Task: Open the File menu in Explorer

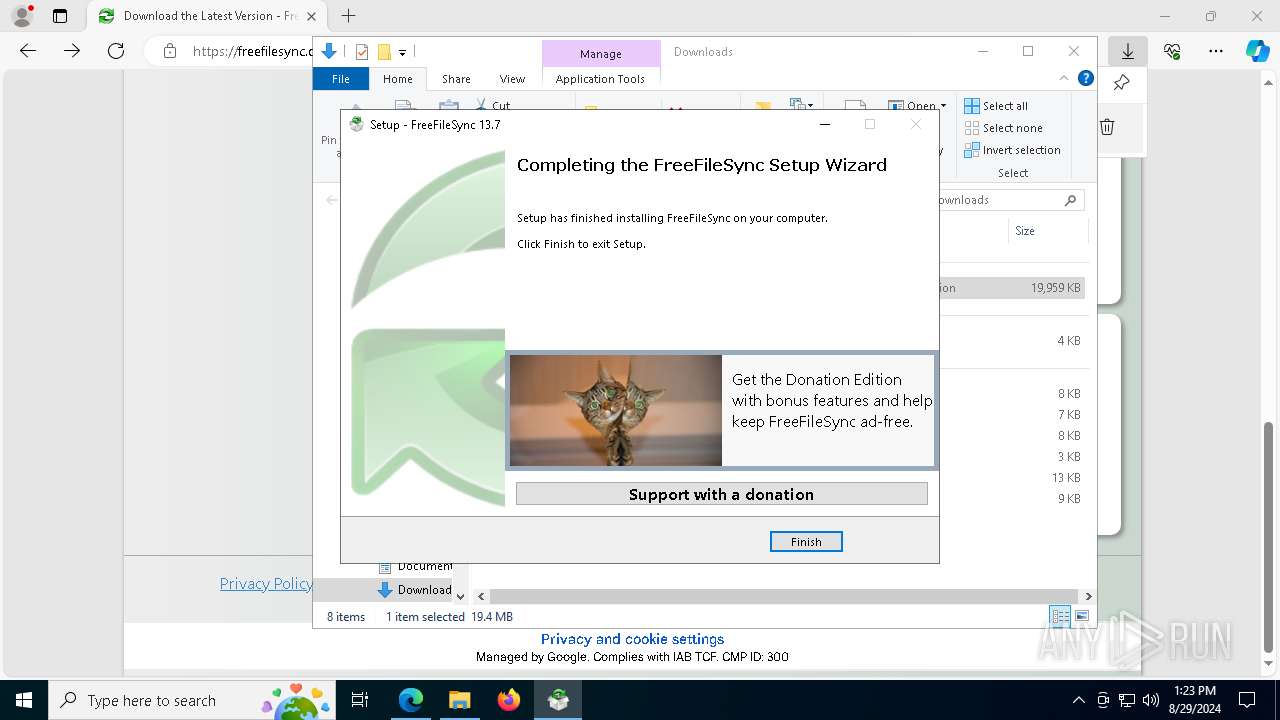Action: coord(341,79)
